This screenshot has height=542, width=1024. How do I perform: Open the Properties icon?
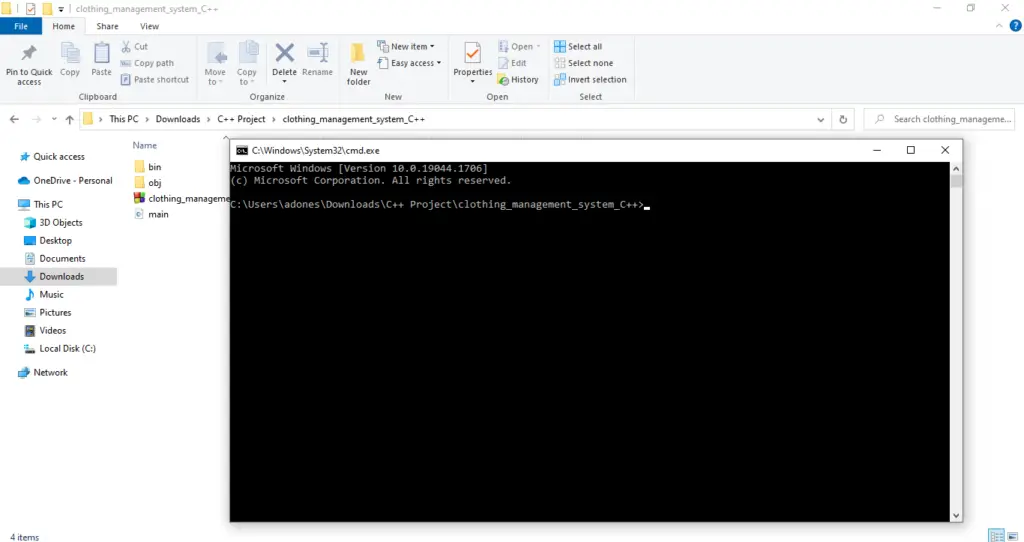coord(472,54)
